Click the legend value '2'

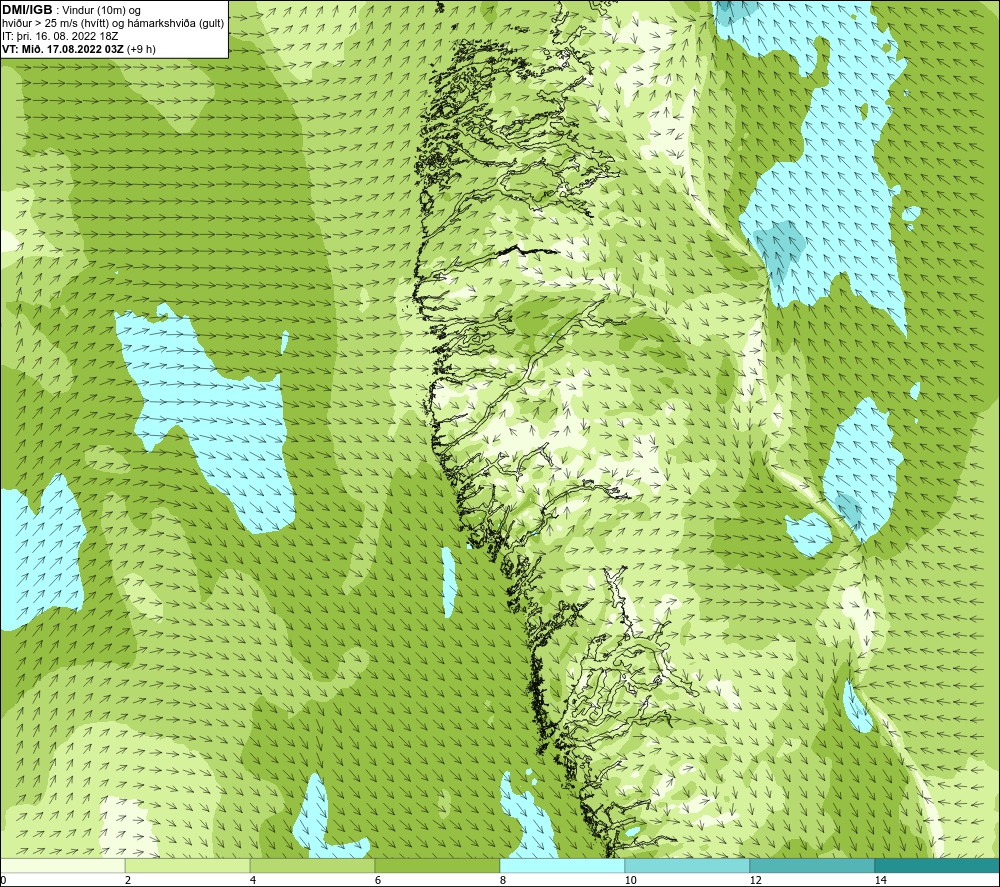128,881
